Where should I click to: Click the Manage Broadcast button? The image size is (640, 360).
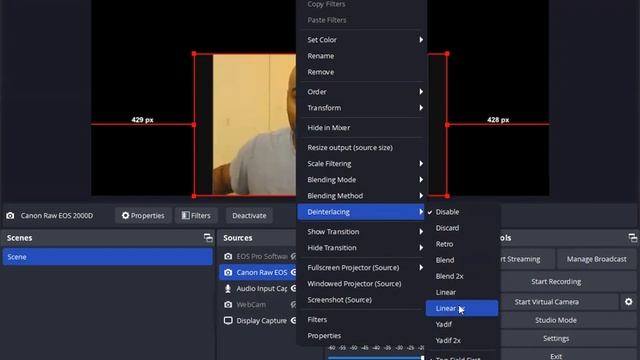pos(596,259)
